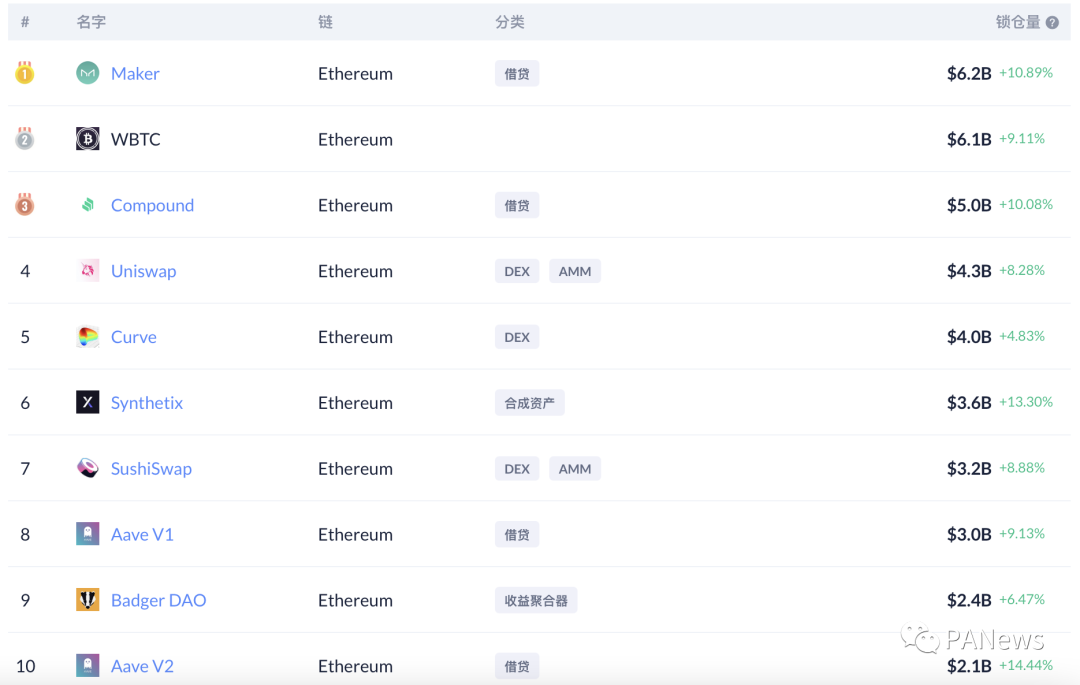The height and width of the screenshot is (685, 1080).
Task: Click the rainbow Curve logo icon
Action: 88,337
